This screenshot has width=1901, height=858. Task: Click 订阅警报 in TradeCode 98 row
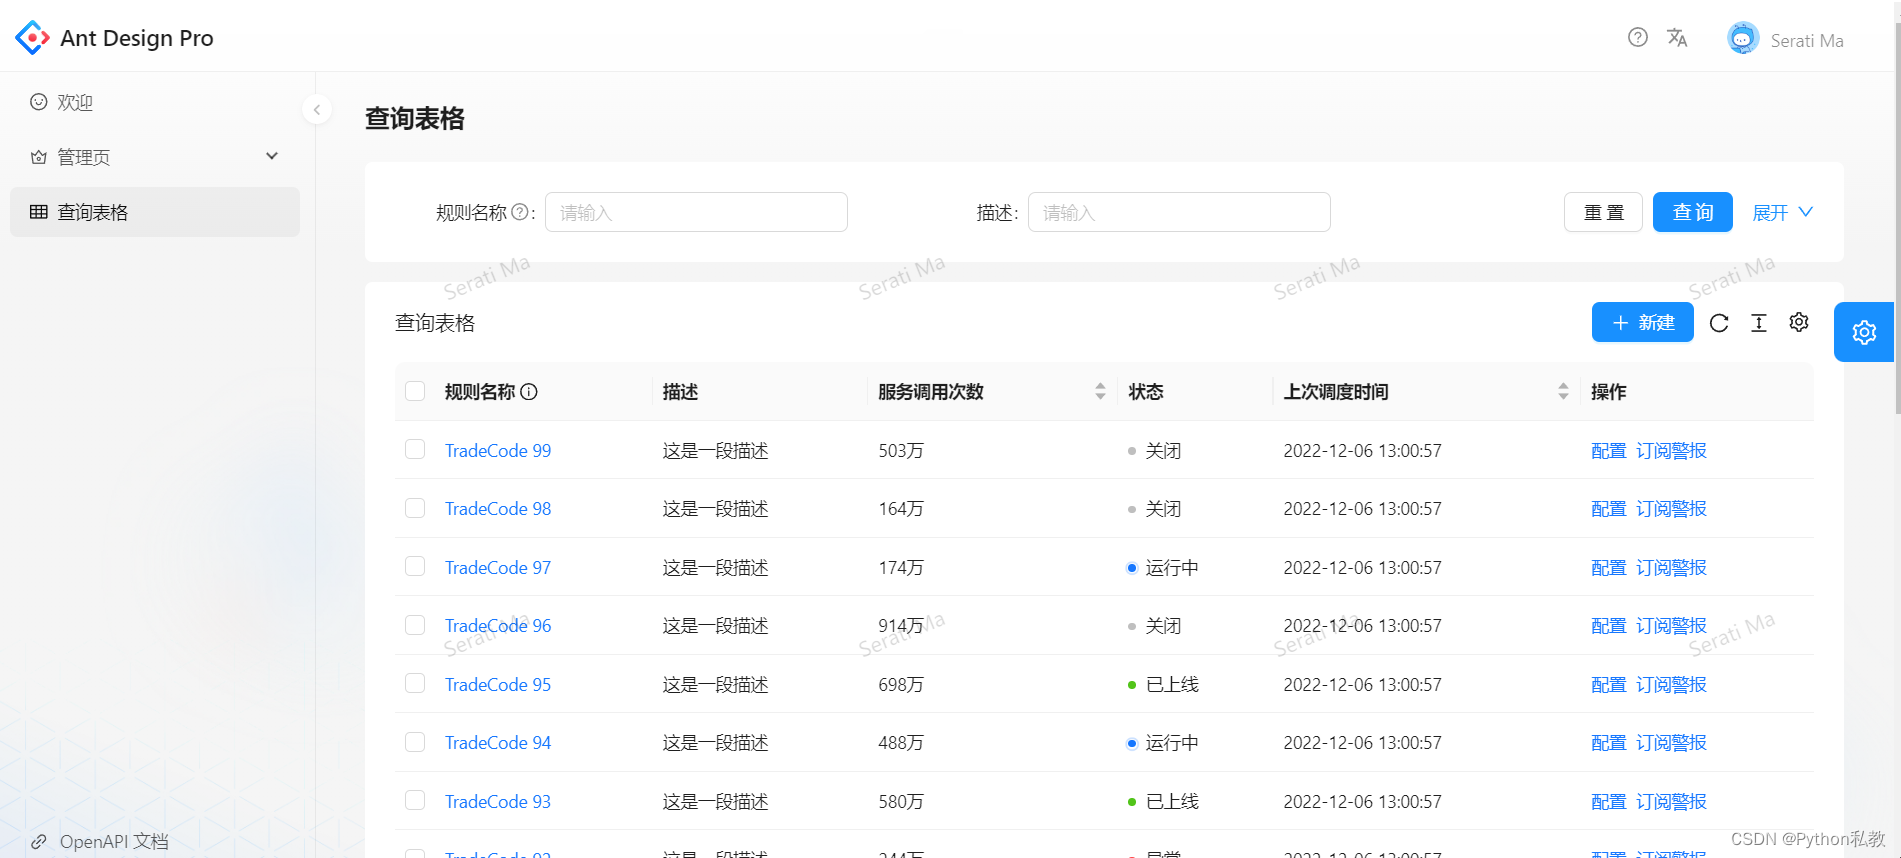pyautogui.click(x=1671, y=509)
